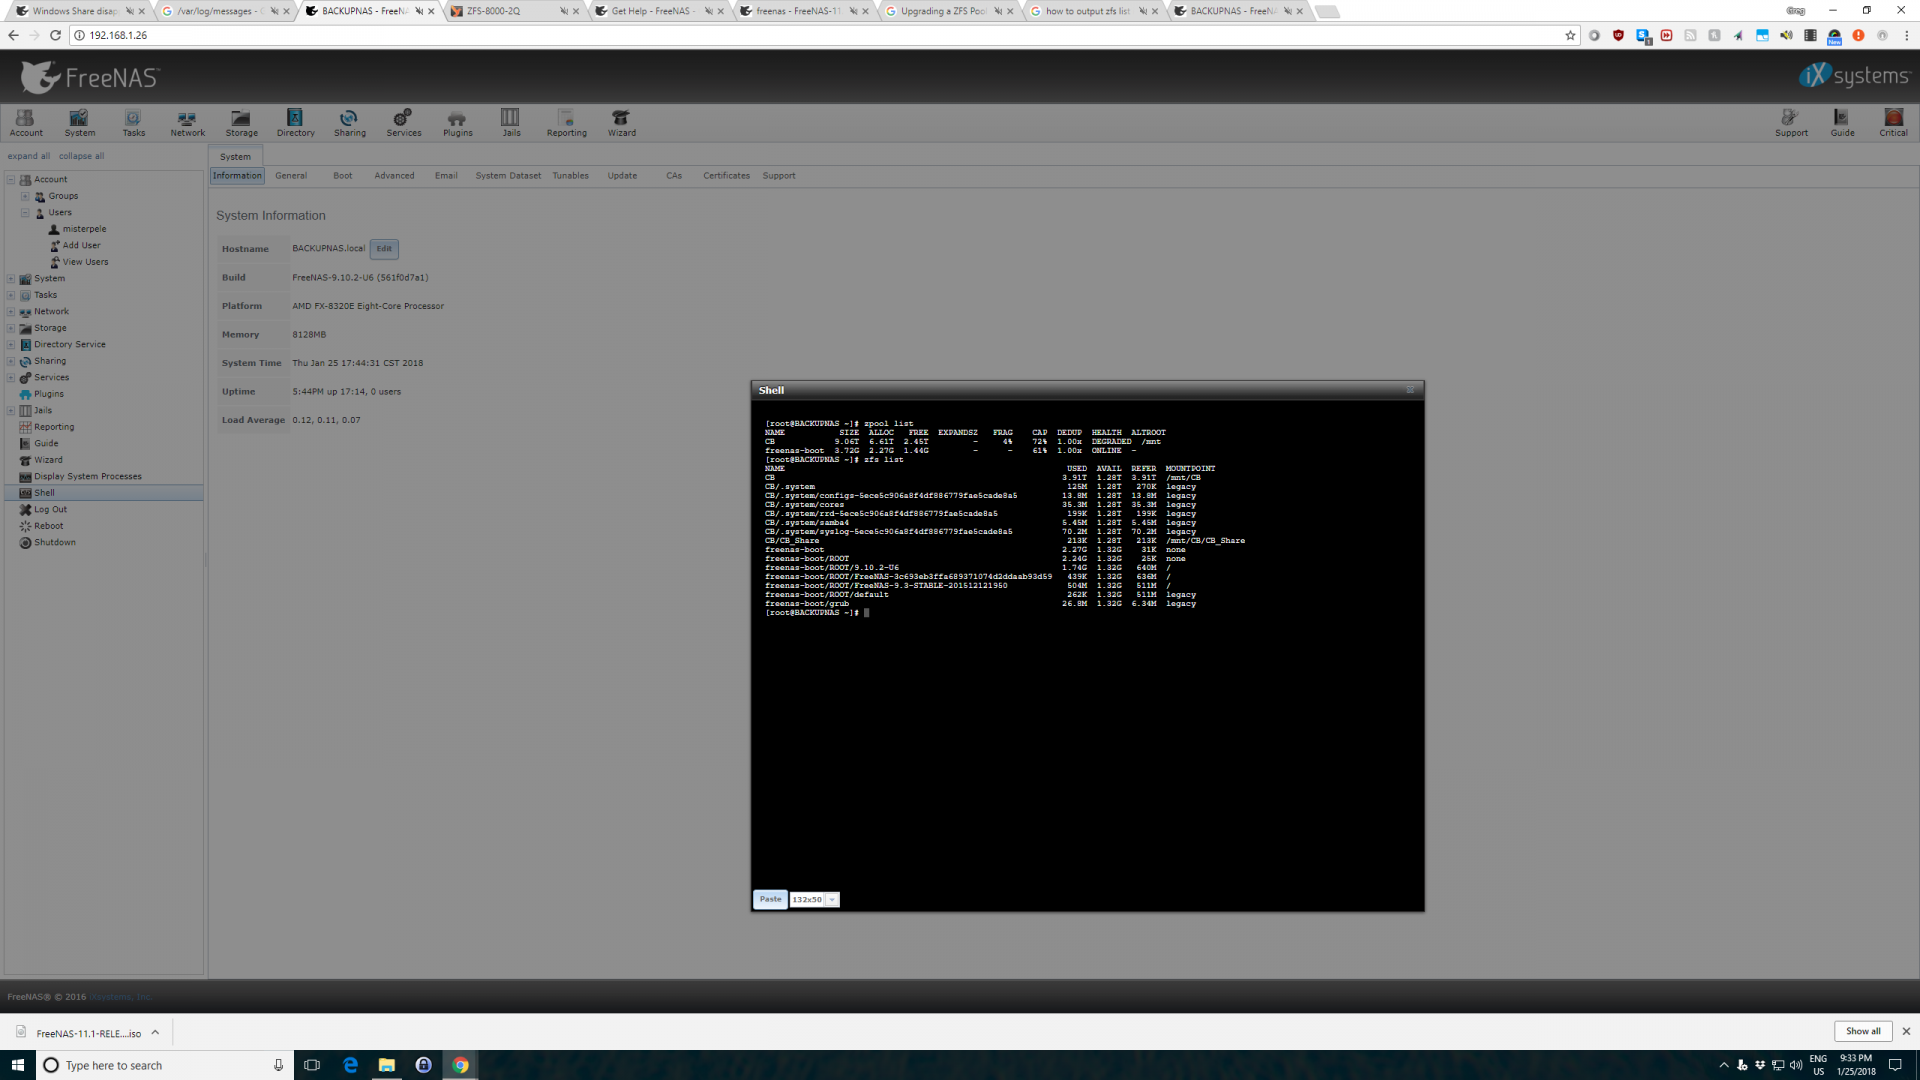Click expand all link
Screen dimensions: 1920x1080
[x=29, y=156]
